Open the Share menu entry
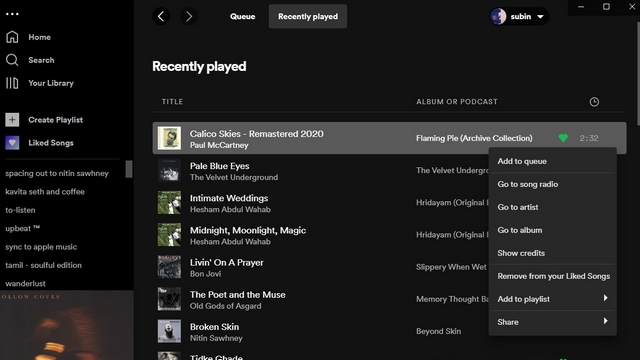 tap(553, 322)
